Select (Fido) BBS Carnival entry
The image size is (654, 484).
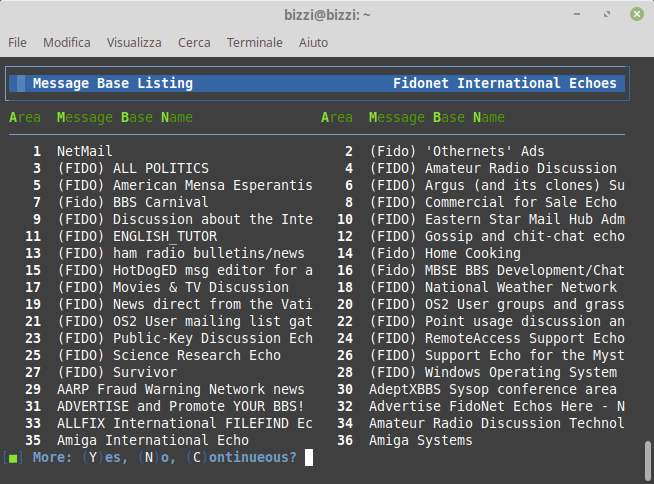tap(133, 202)
